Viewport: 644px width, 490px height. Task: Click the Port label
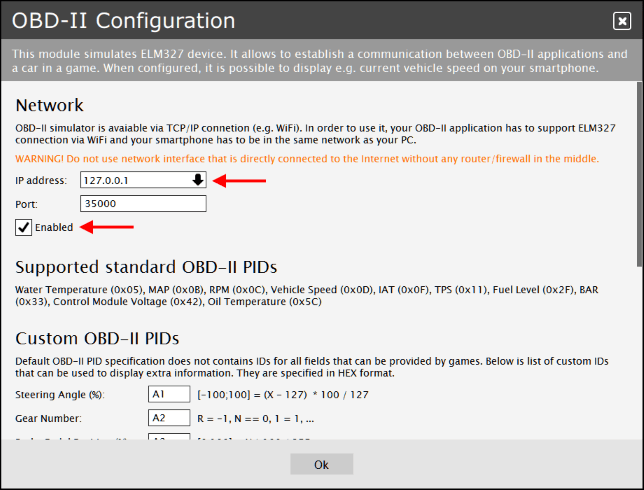(26, 204)
